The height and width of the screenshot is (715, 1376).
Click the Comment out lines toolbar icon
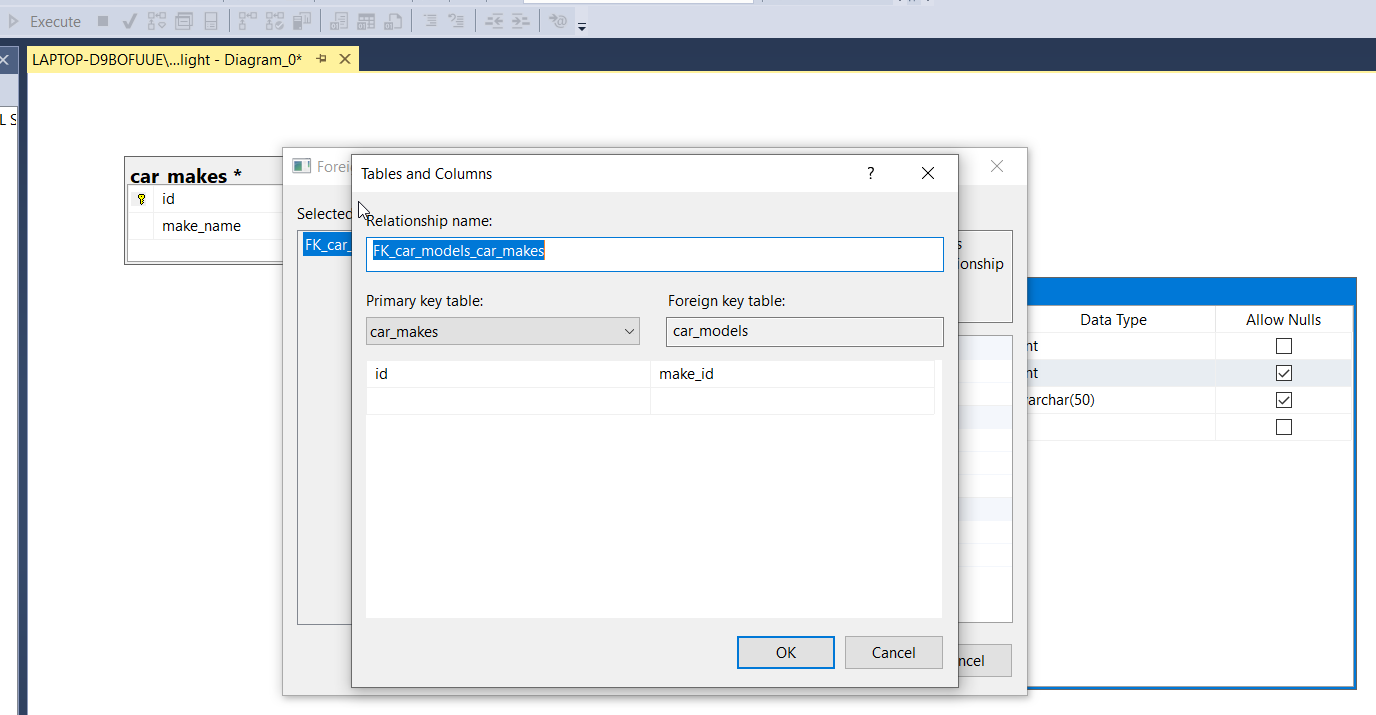(x=429, y=21)
